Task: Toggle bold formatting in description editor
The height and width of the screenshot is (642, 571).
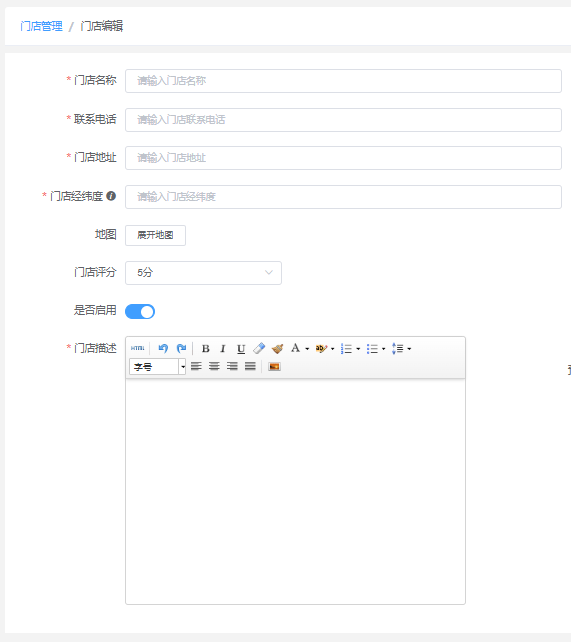Action: 205,348
